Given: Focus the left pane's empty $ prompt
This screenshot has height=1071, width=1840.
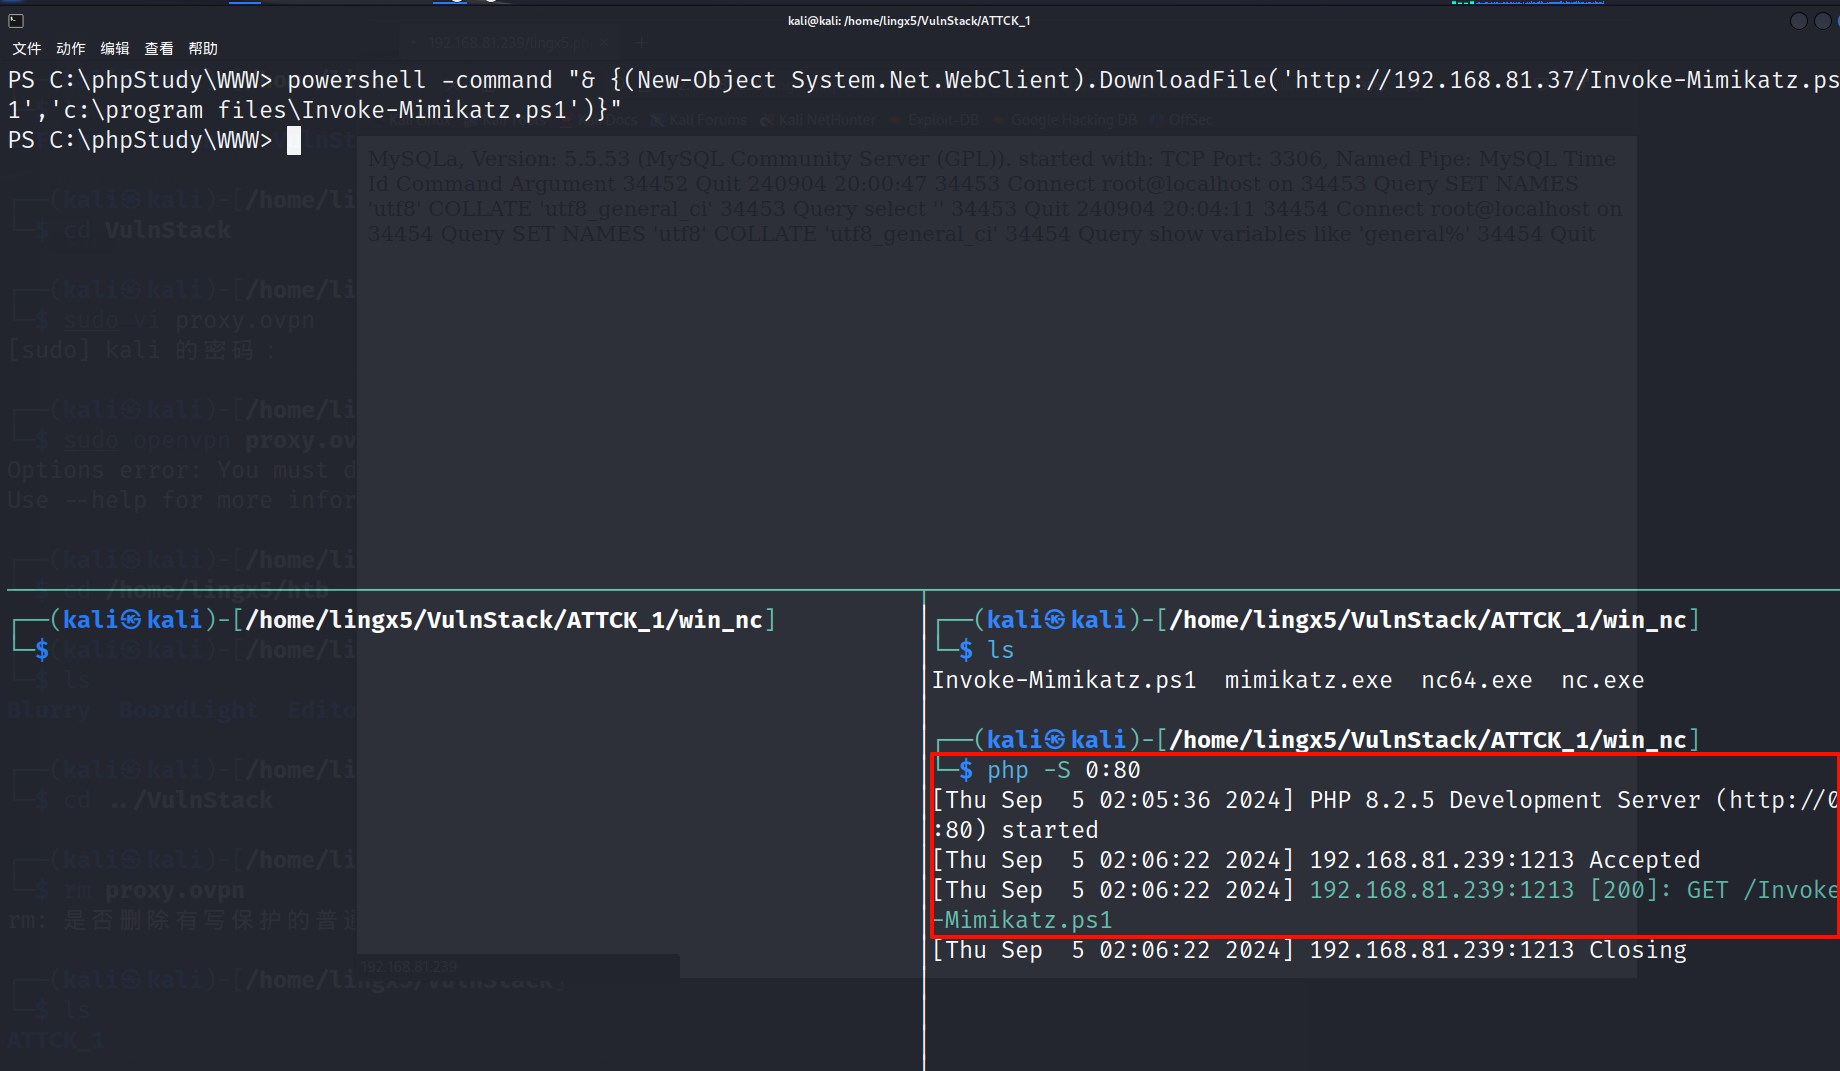Looking at the screenshot, I should point(41,650).
